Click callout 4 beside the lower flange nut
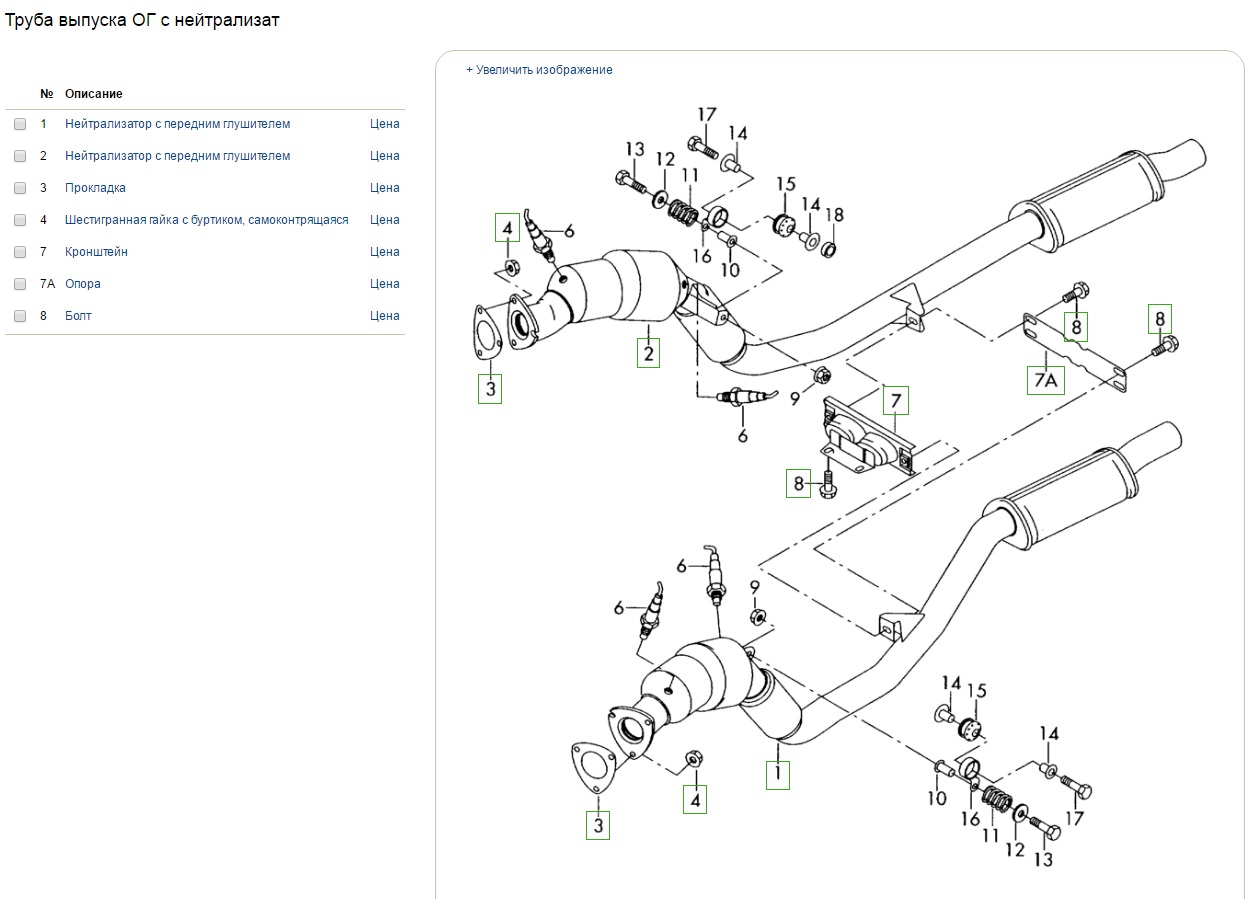The width and height of the screenshot is (1248, 899). 695,799
